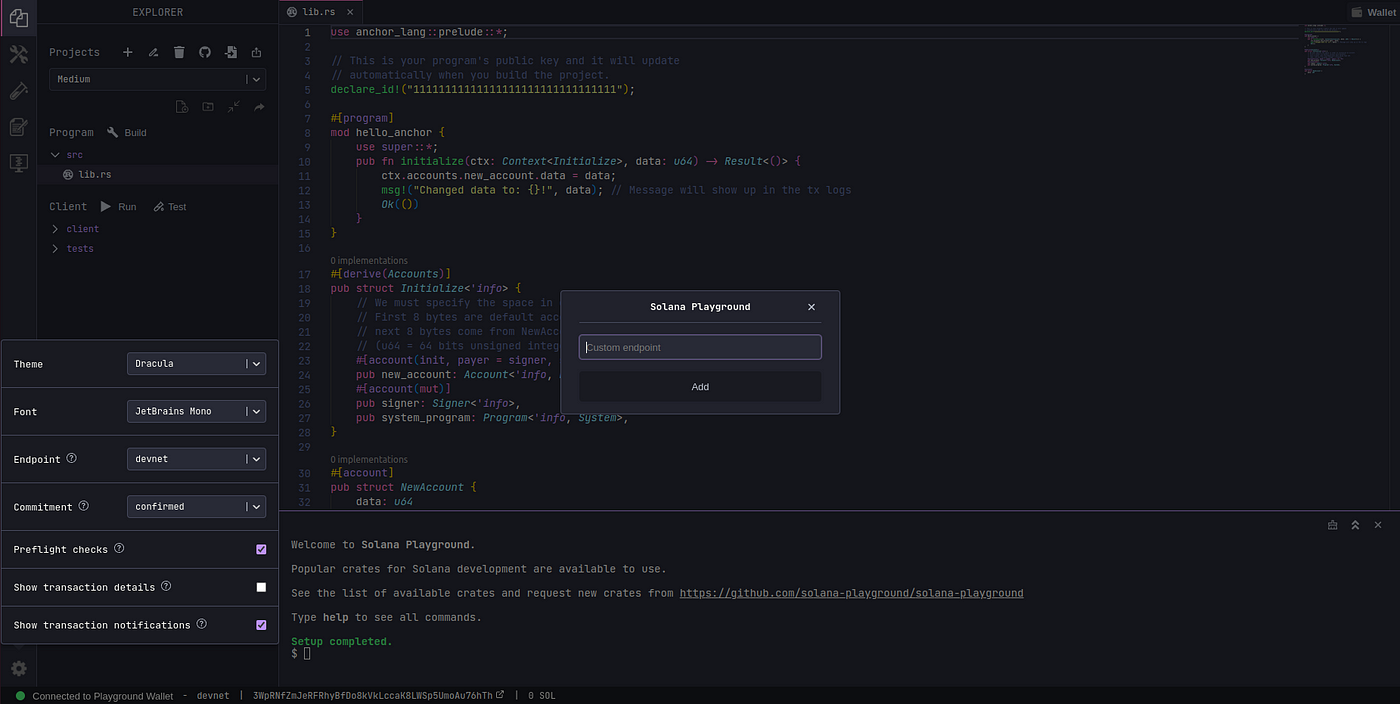Select lib.rs in the explorer tree
Viewport: 1400px width, 704px height.
coord(93,174)
